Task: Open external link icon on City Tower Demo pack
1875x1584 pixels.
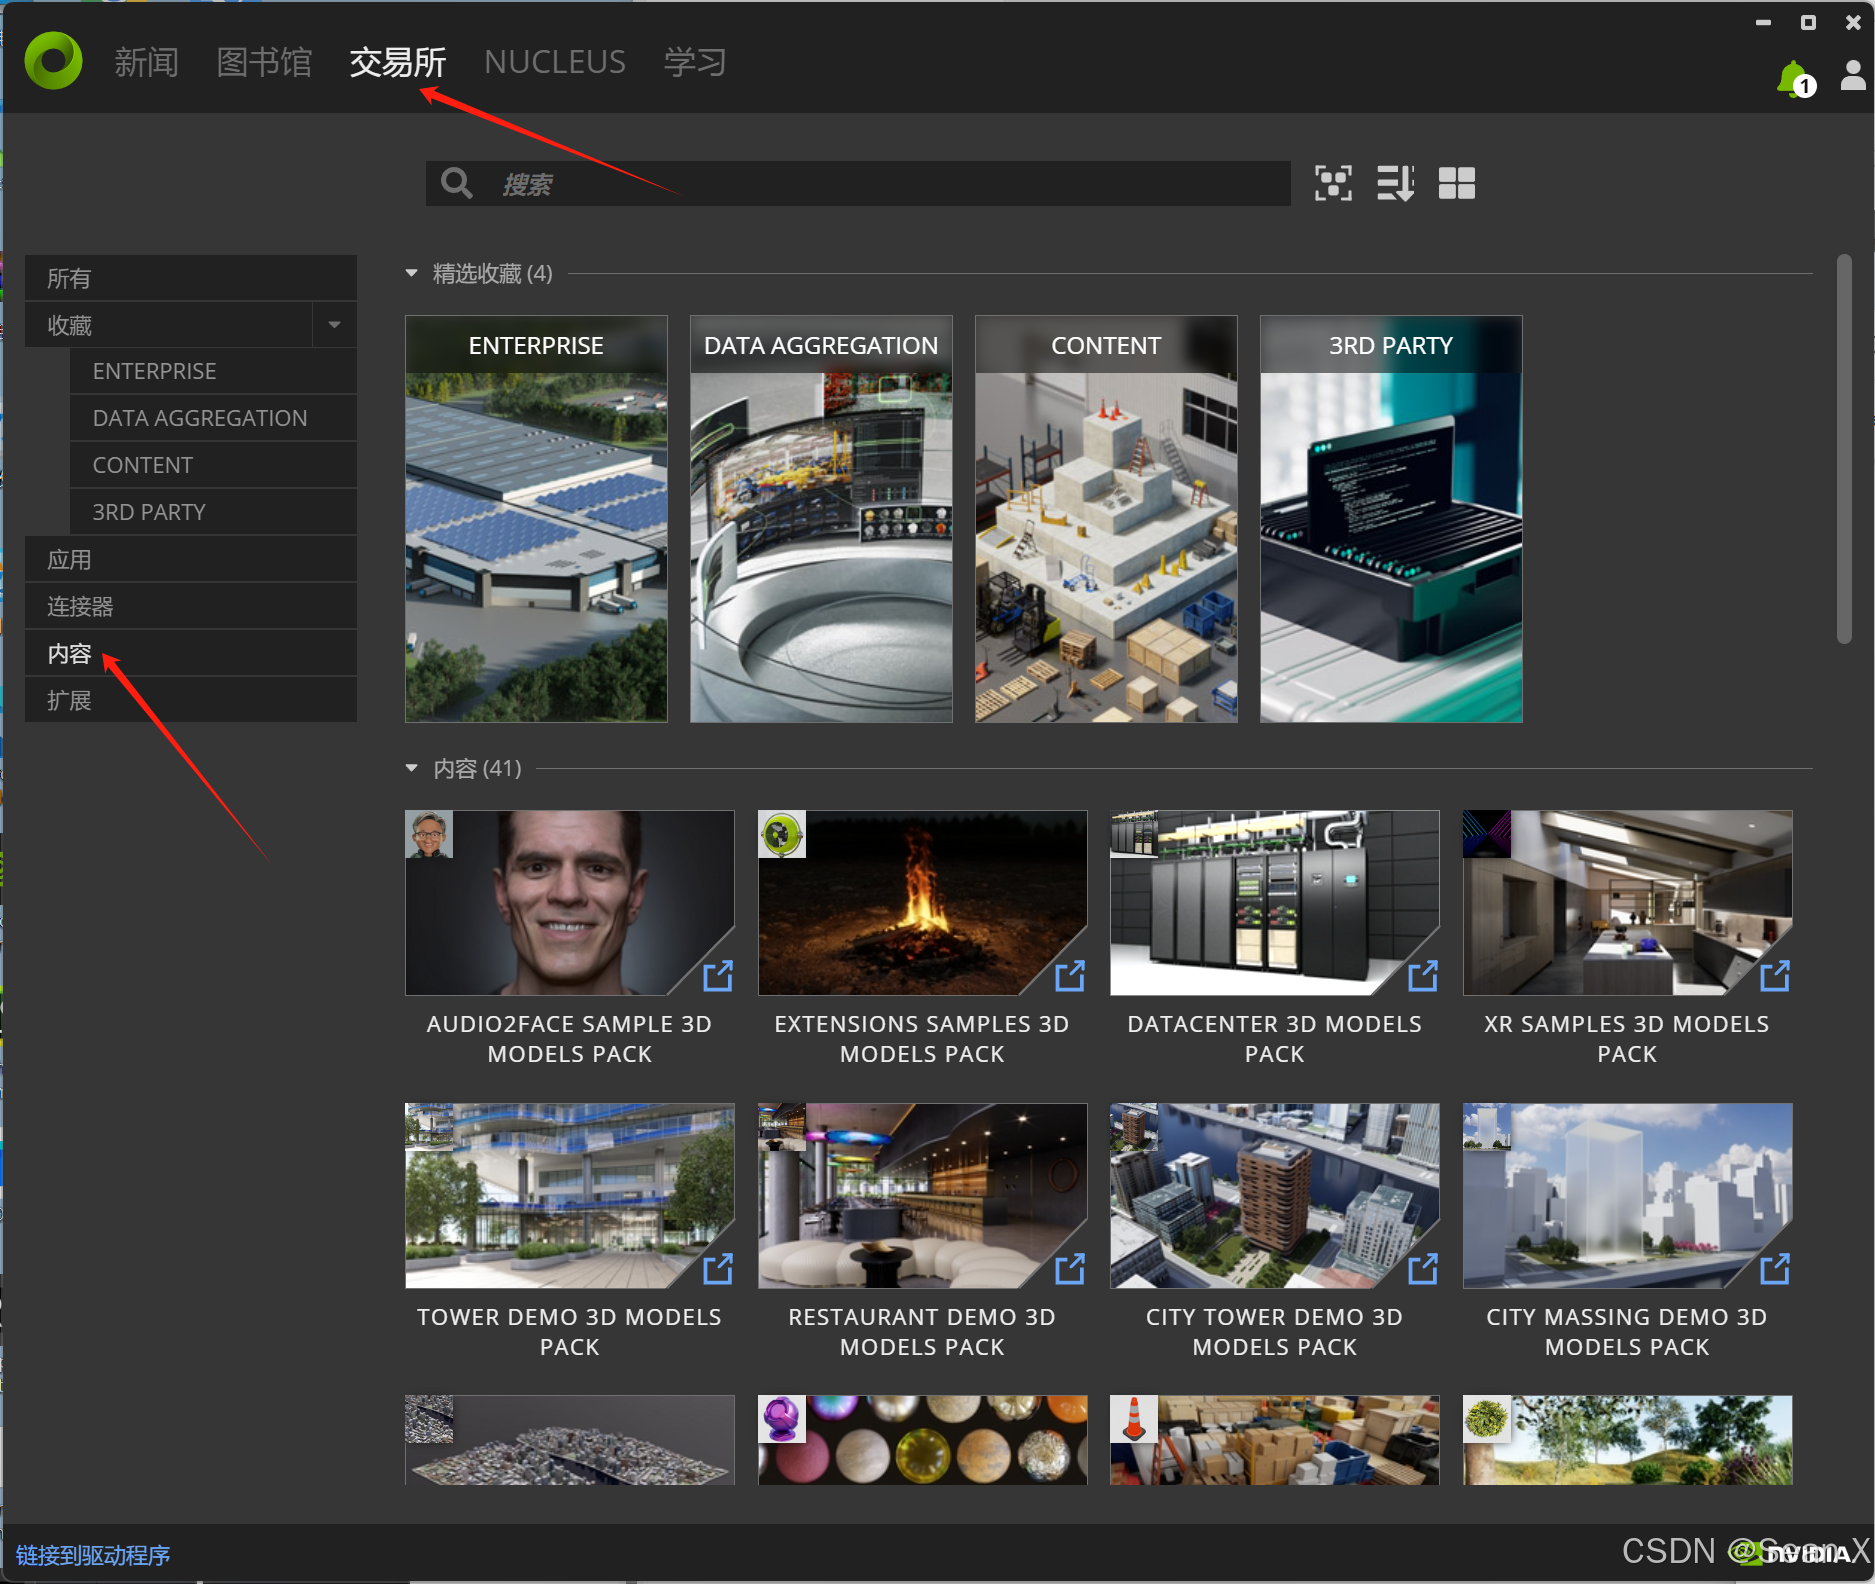Action: [x=1423, y=1268]
